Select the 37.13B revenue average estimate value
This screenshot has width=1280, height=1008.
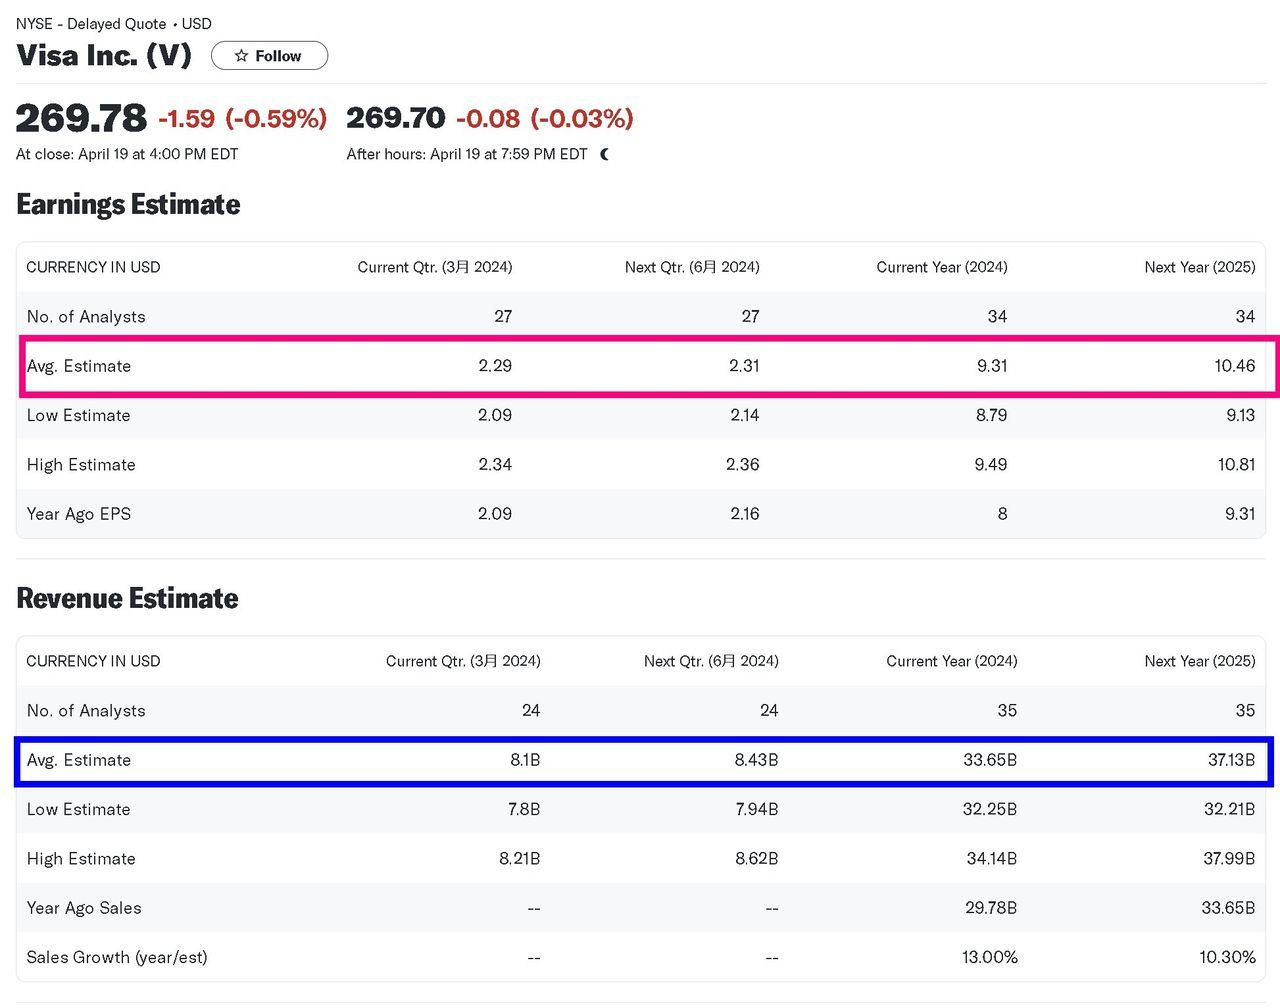pos(1231,760)
